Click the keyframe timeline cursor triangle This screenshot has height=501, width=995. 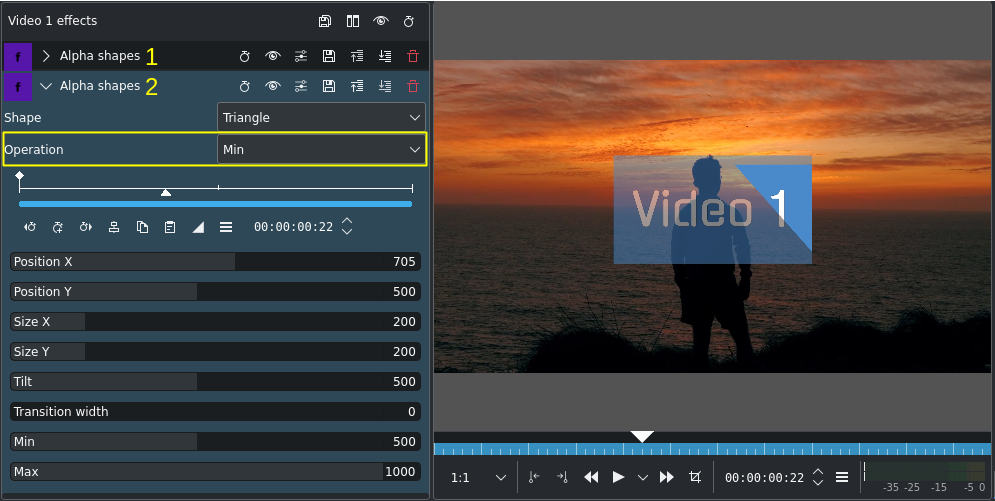[x=166, y=192]
